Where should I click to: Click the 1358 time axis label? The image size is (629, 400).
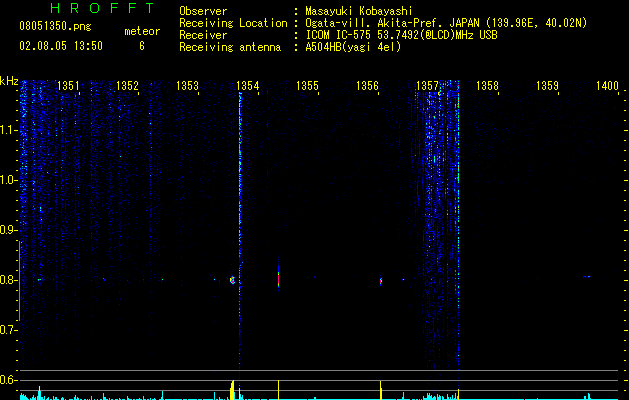(x=487, y=86)
